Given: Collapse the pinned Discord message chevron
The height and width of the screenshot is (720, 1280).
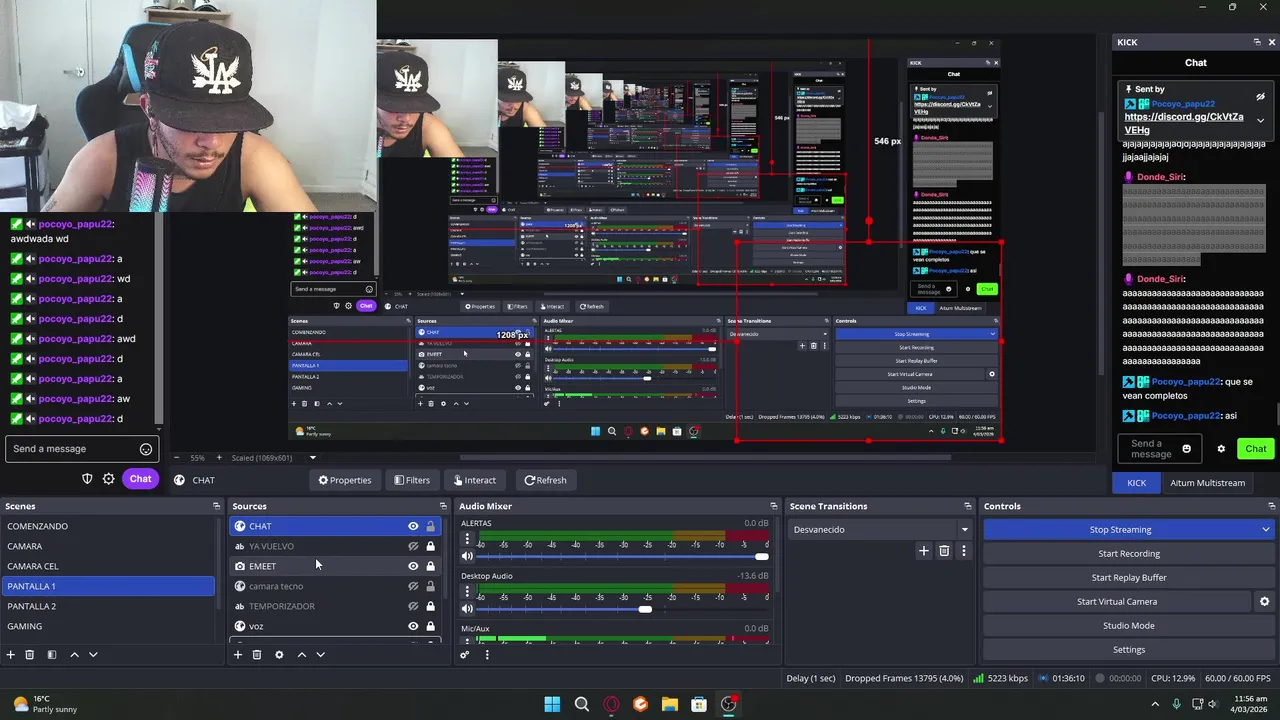Looking at the screenshot, I should pos(1260,121).
